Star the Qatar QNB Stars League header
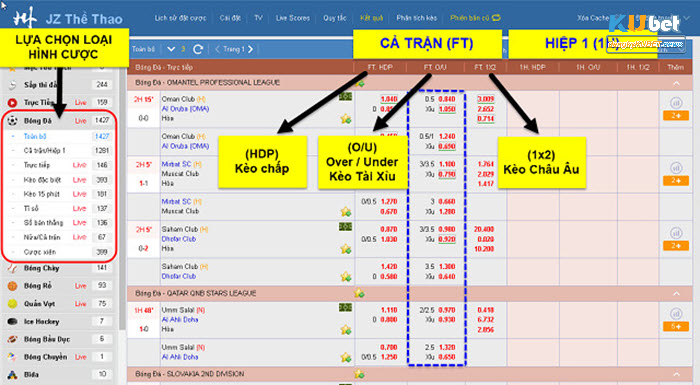Image resolution: width=700 pixels, height=385 pixels. coord(359,293)
